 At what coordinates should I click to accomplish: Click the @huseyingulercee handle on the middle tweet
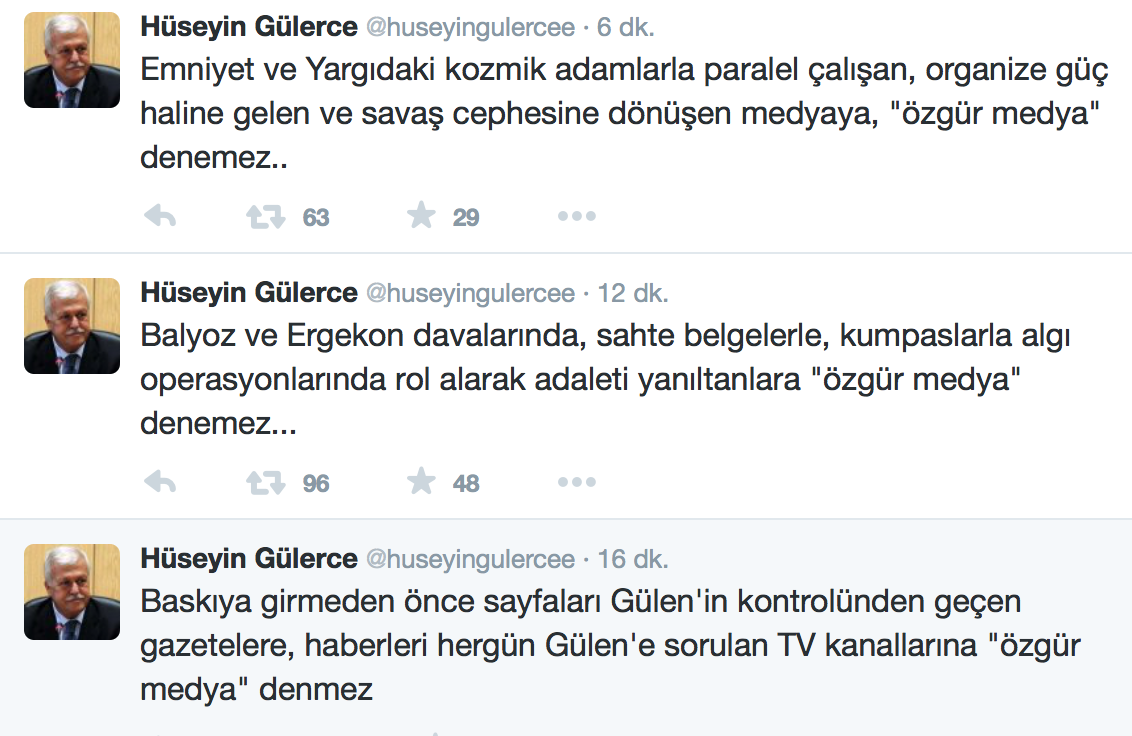(468, 293)
